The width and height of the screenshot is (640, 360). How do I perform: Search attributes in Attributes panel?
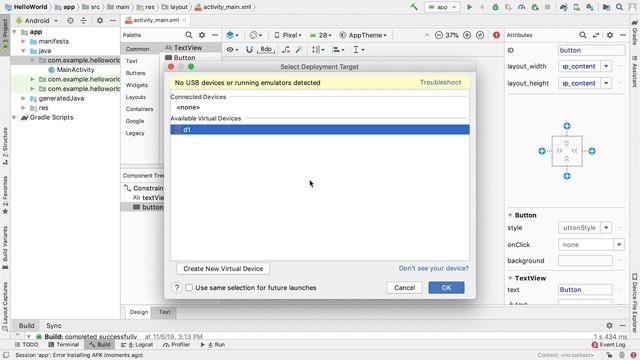click(583, 35)
